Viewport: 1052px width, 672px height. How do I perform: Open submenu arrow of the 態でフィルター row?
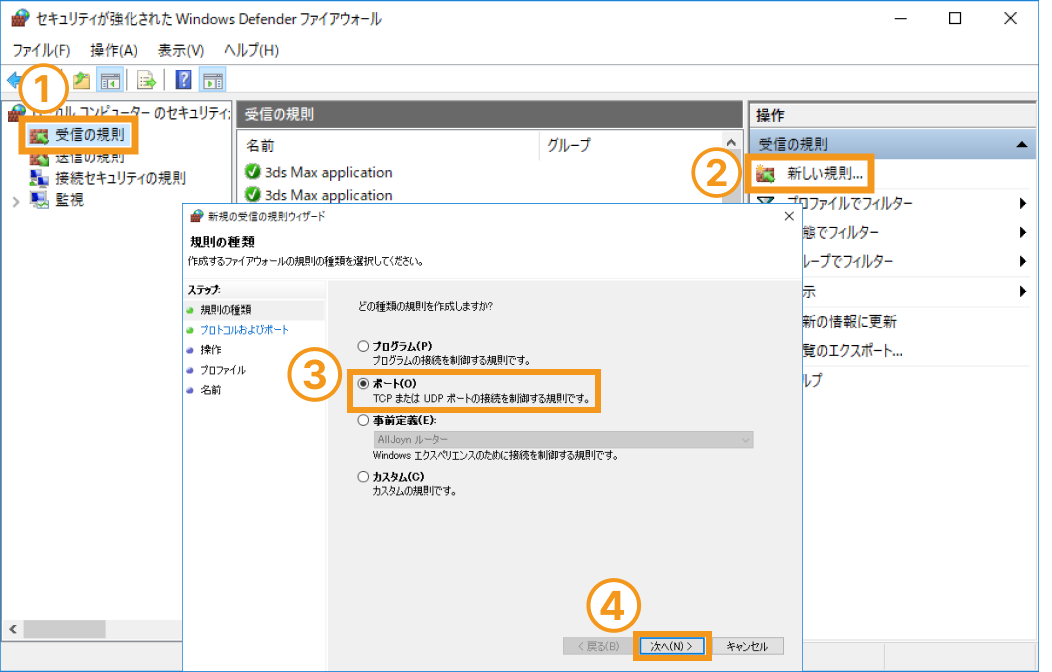click(x=1022, y=233)
